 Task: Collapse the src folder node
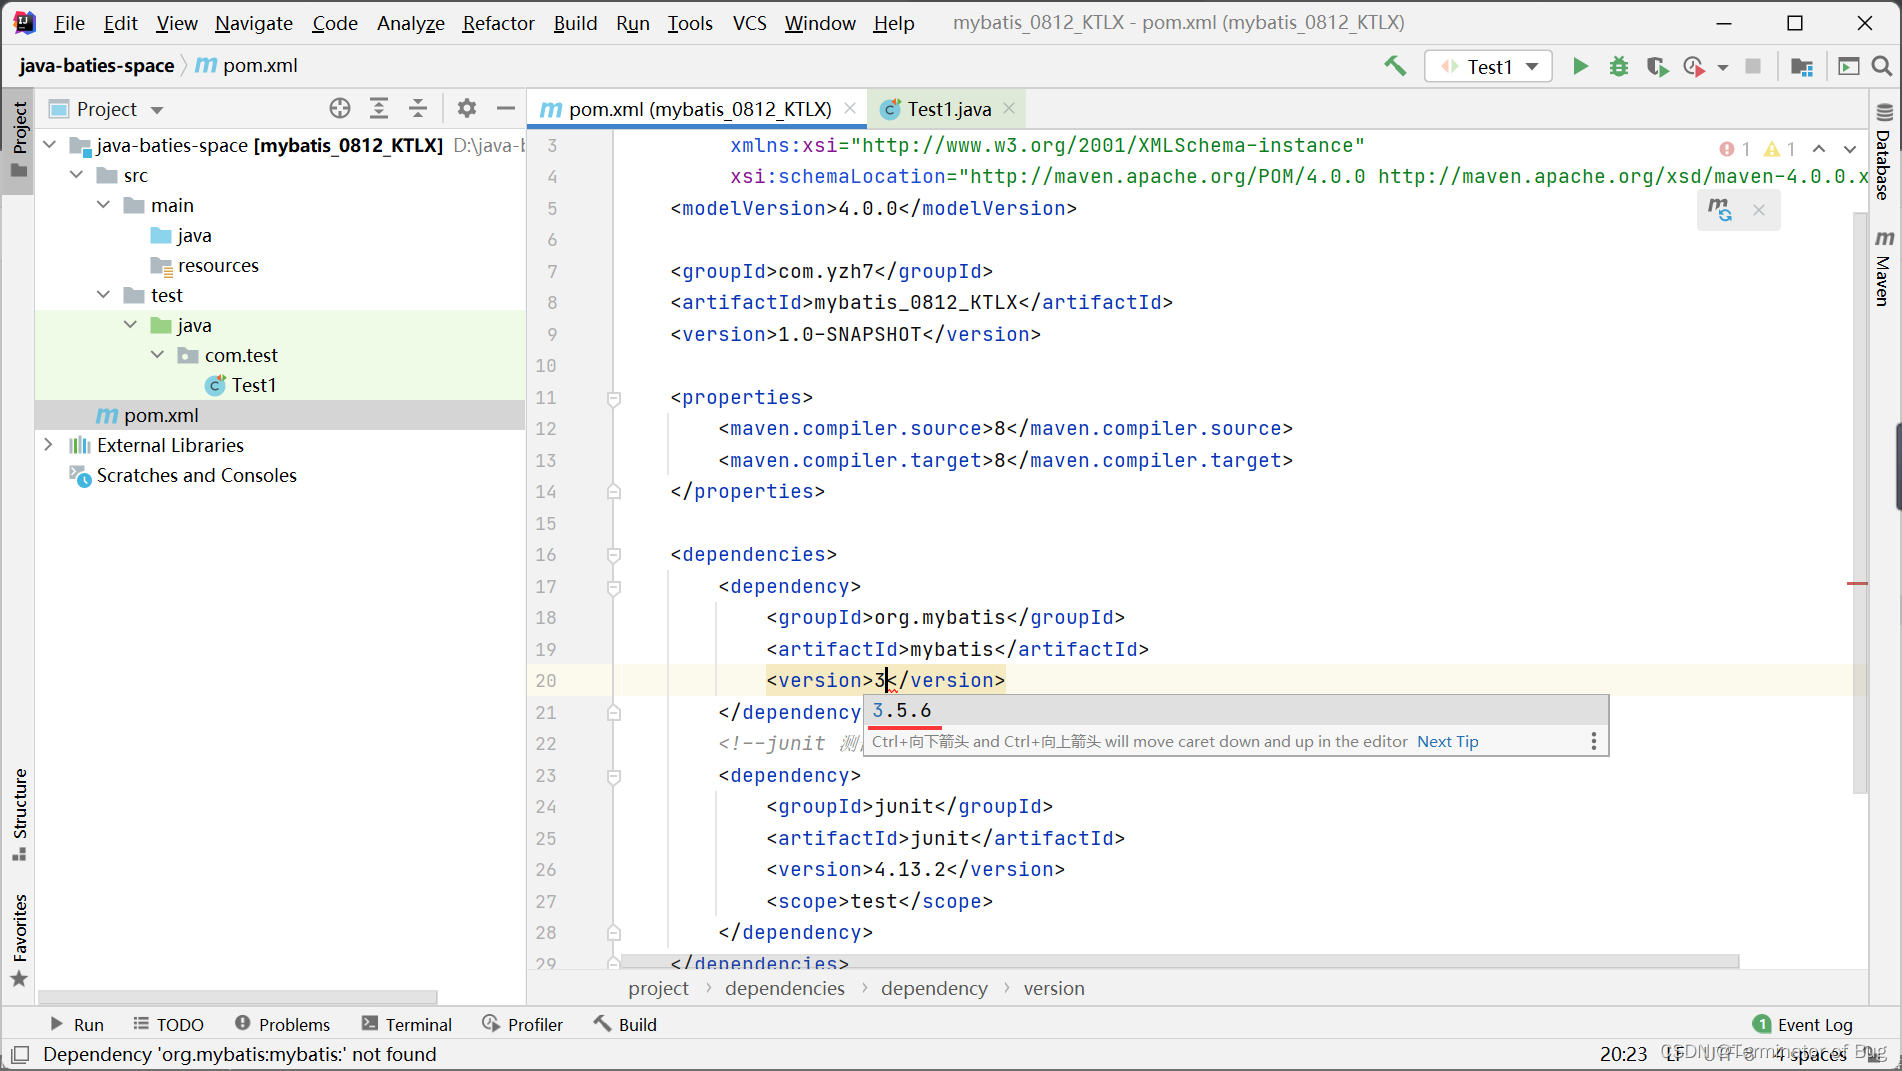point(76,175)
